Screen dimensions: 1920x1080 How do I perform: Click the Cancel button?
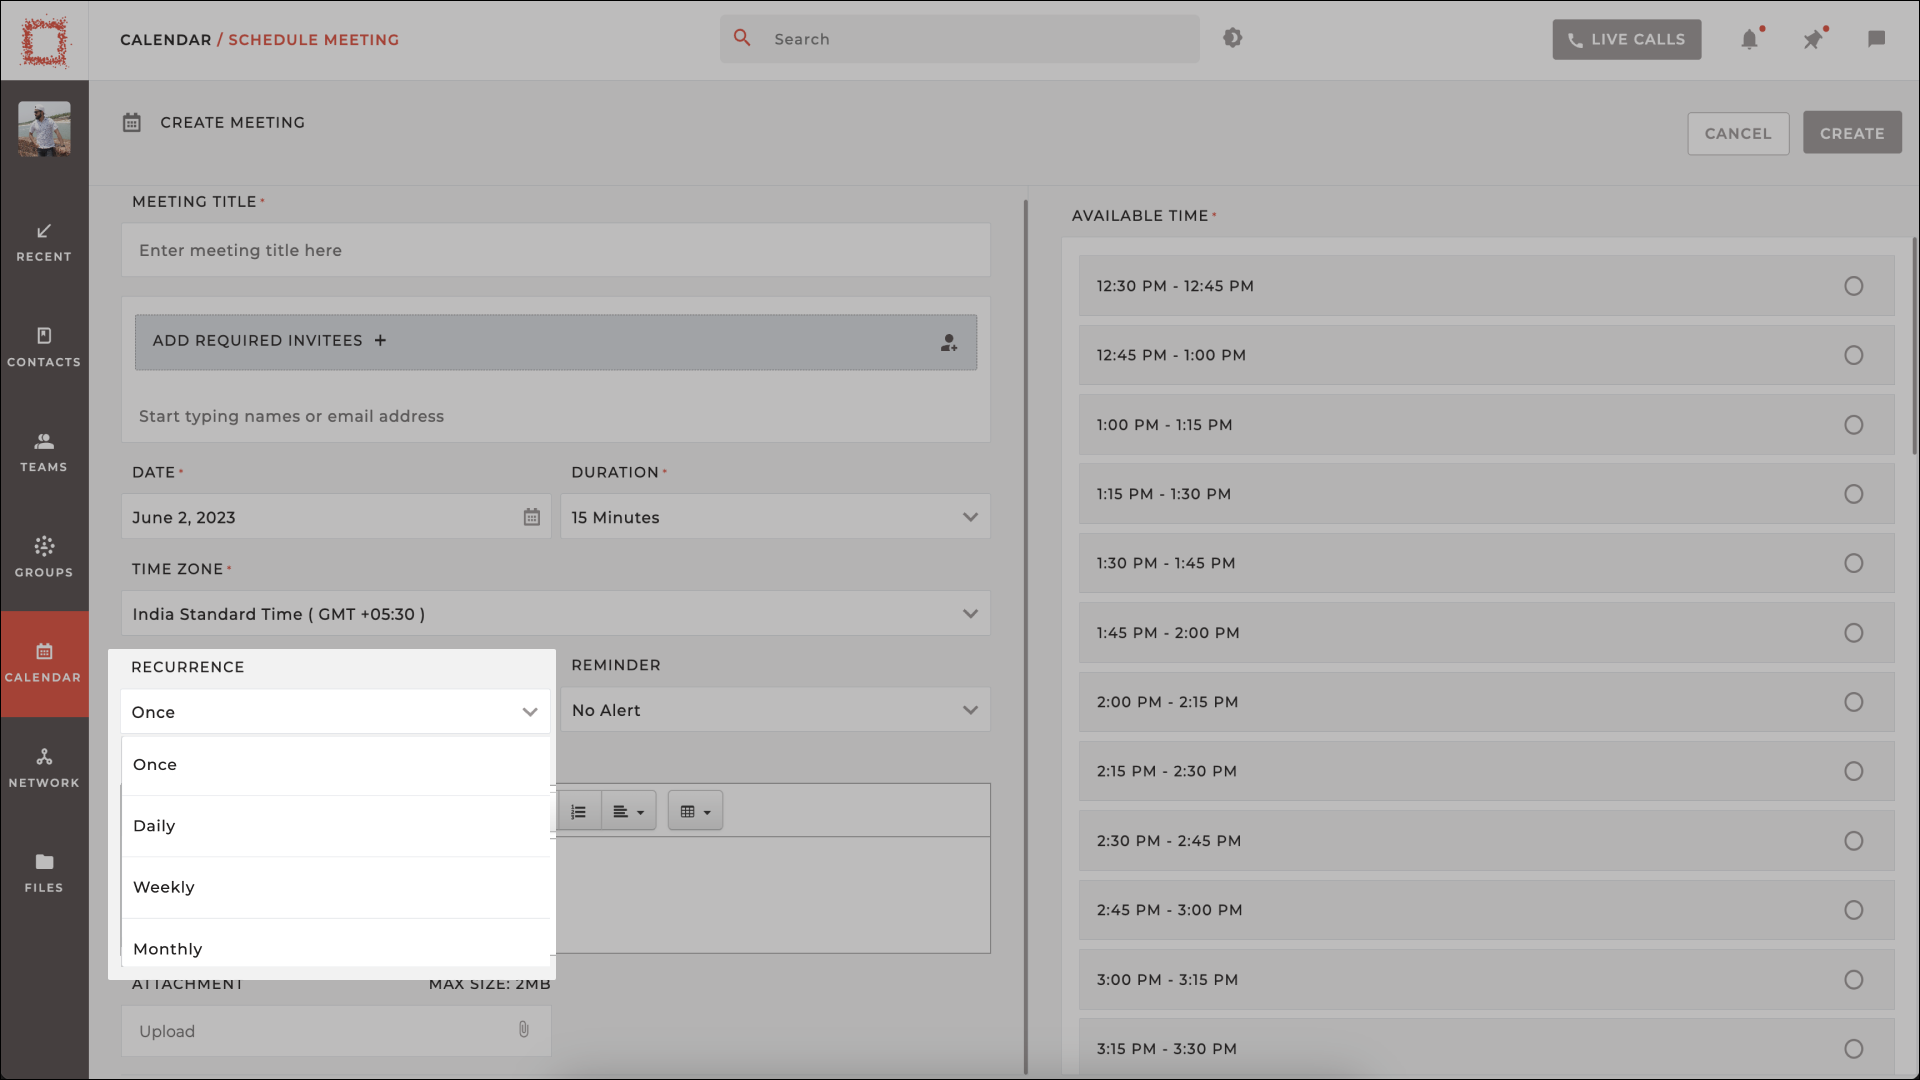pyautogui.click(x=1738, y=132)
